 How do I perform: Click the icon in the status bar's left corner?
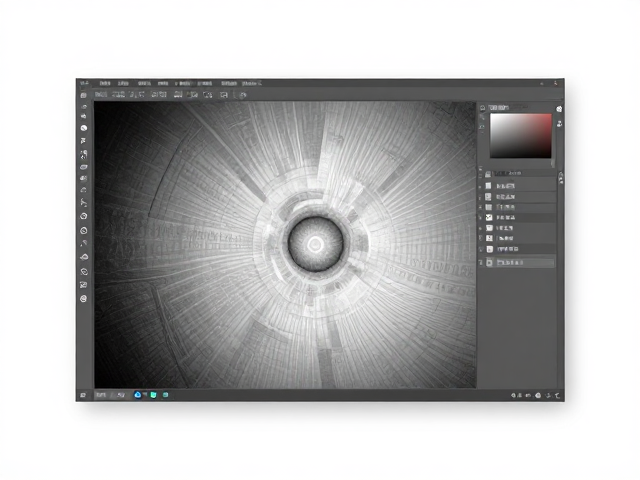pyautogui.click(x=83, y=395)
